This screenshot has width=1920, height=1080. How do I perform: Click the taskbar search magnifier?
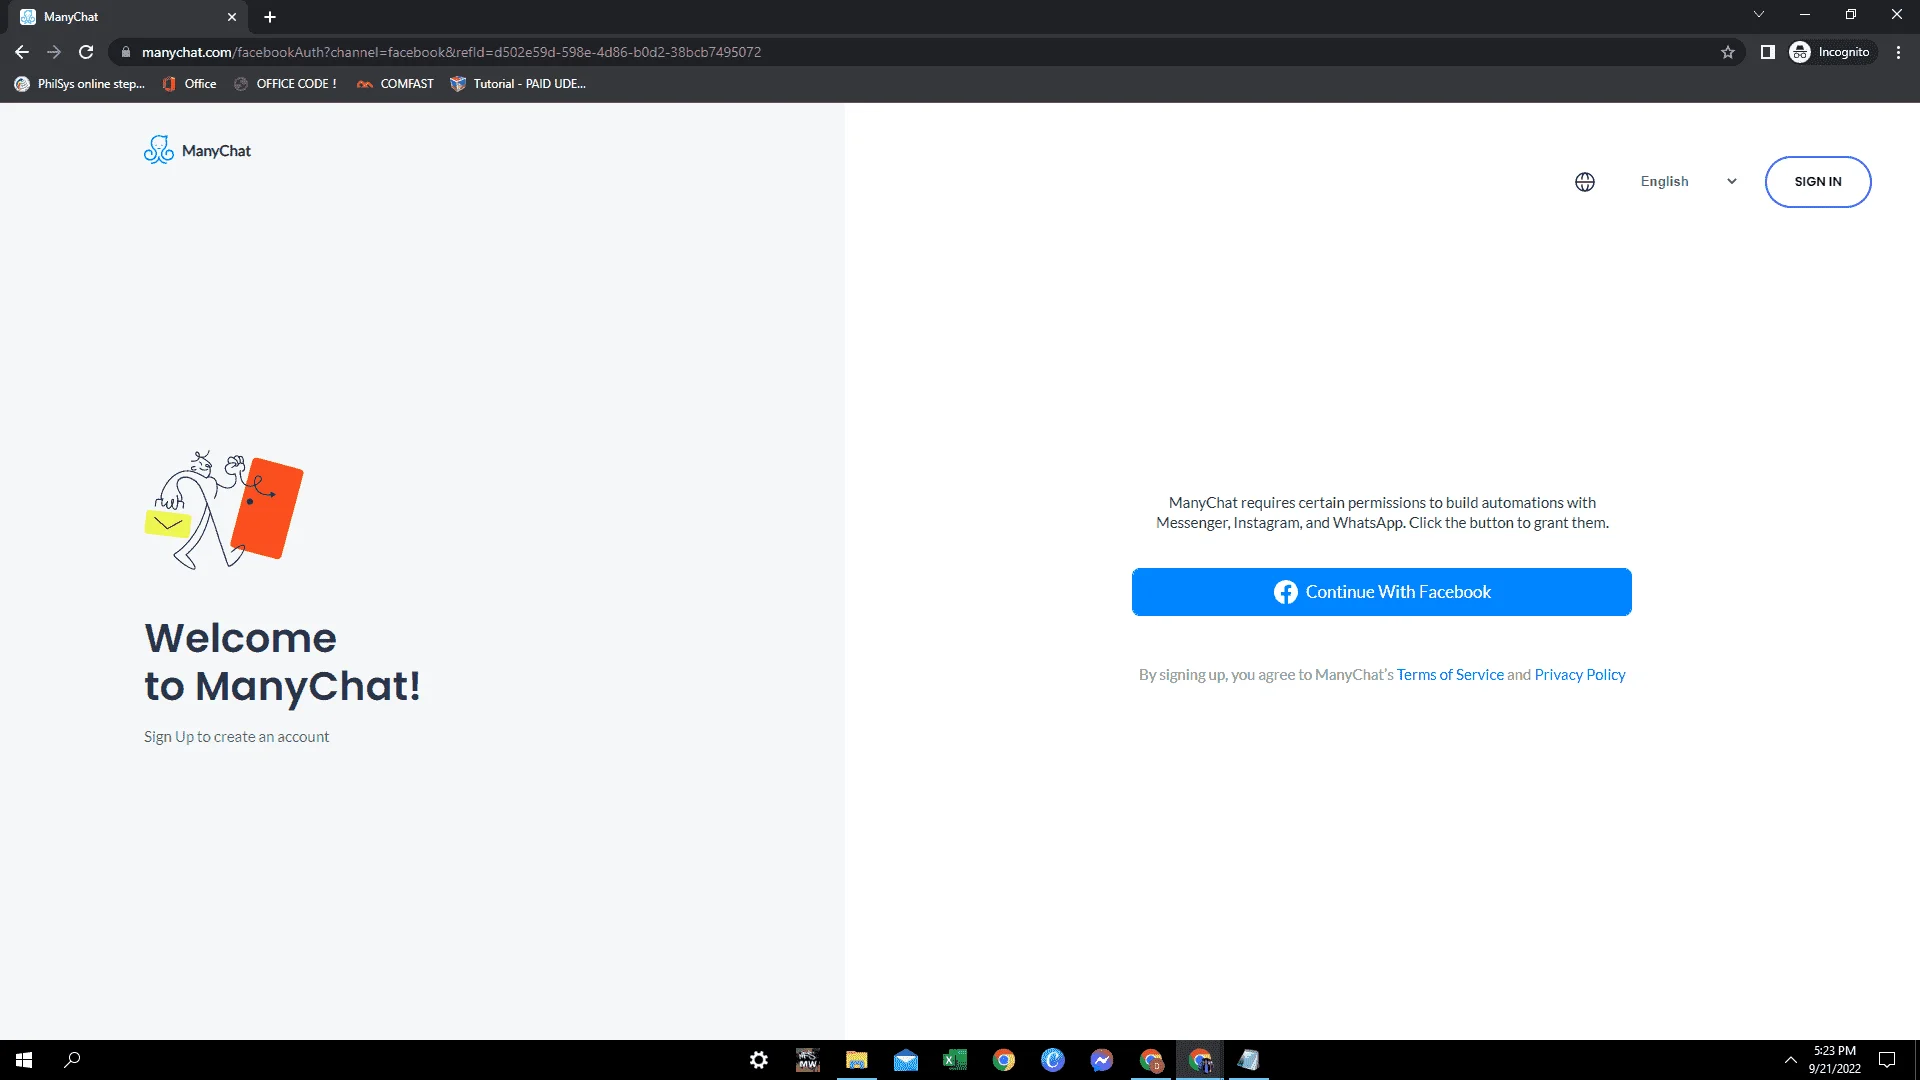pos(72,1060)
